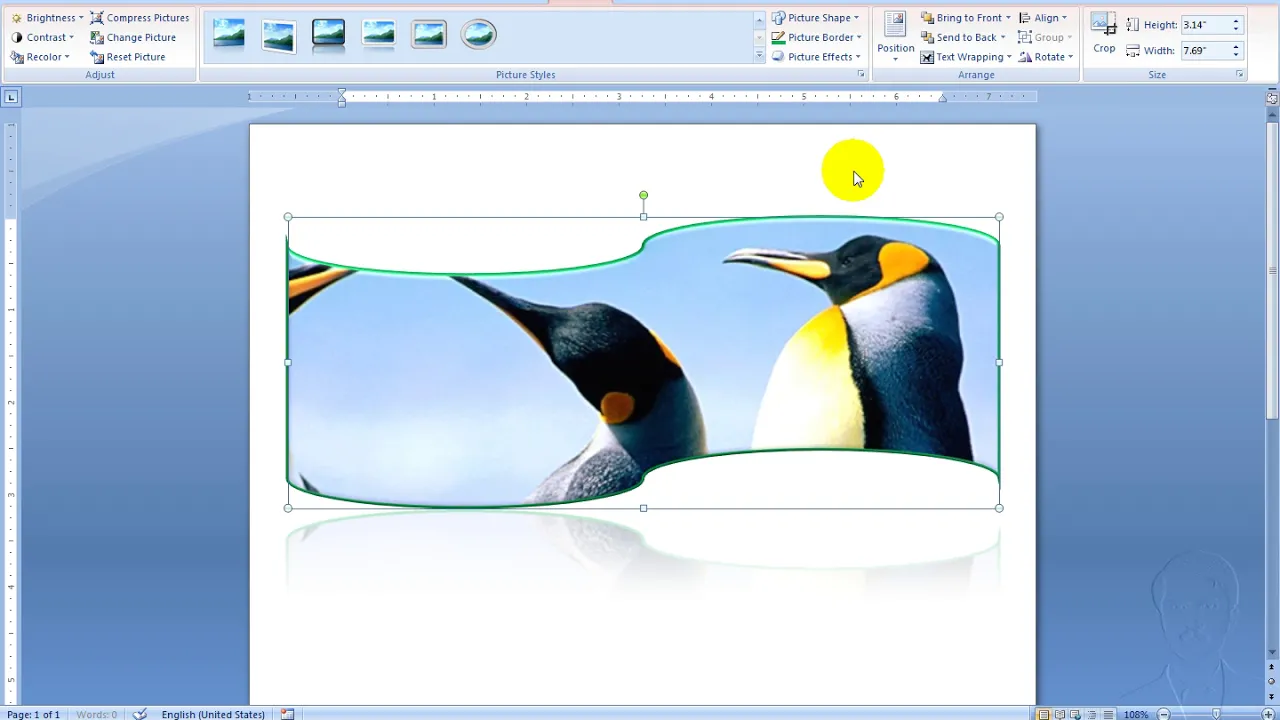Click the proofing check icon in status bar
This screenshot has height=720, width=1280.
tap(141, 714)
